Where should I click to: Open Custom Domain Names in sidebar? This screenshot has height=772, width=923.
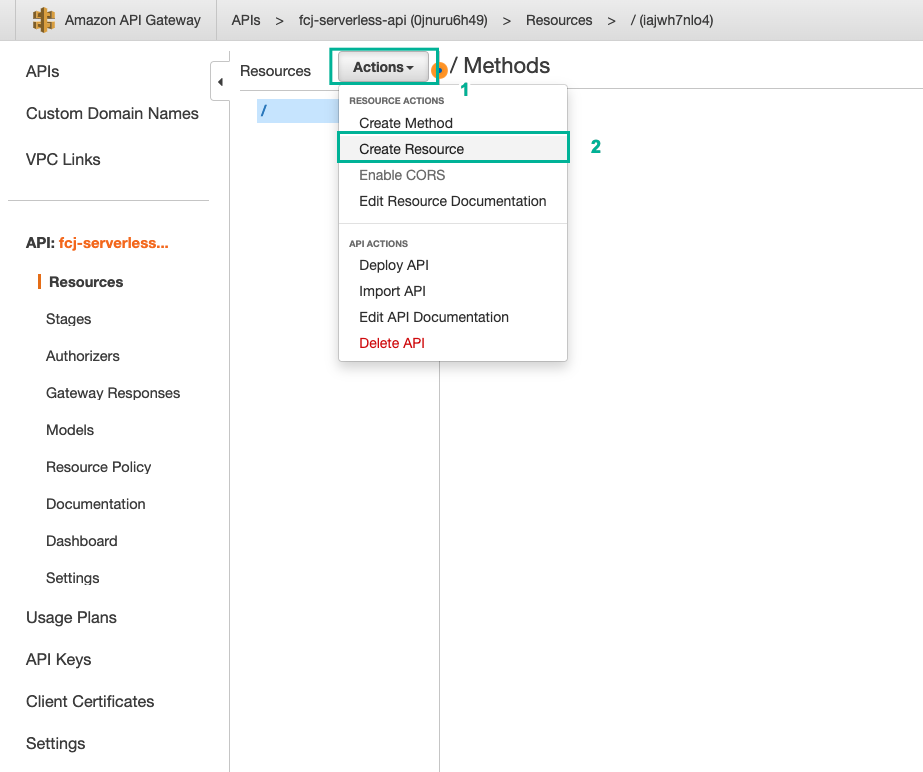tap(112, 113)
